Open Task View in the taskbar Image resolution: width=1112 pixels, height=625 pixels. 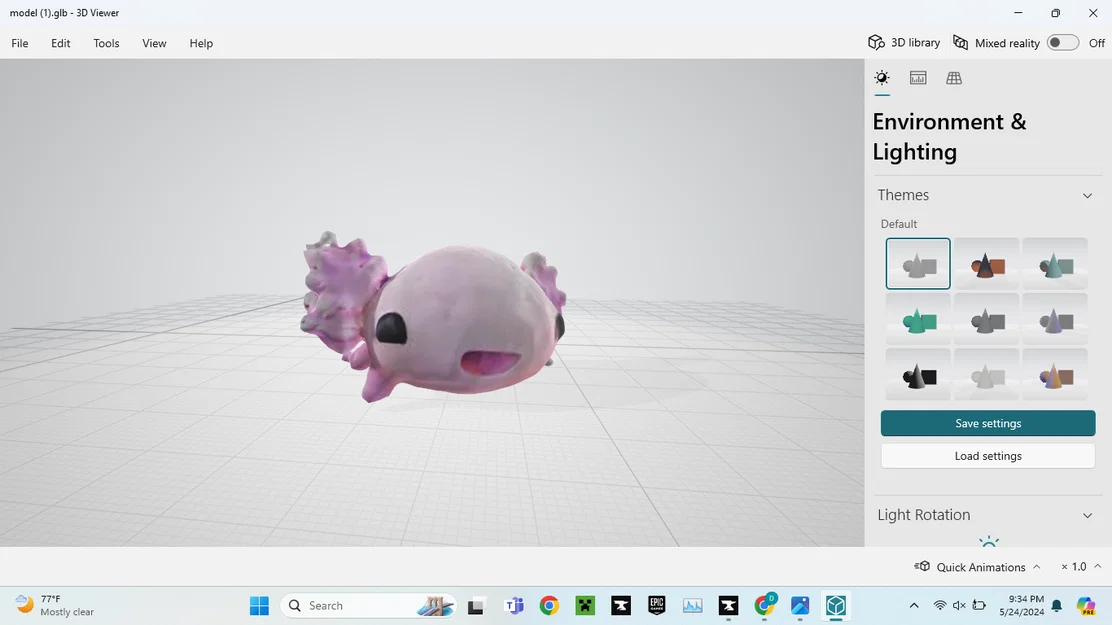coord(475,606)
